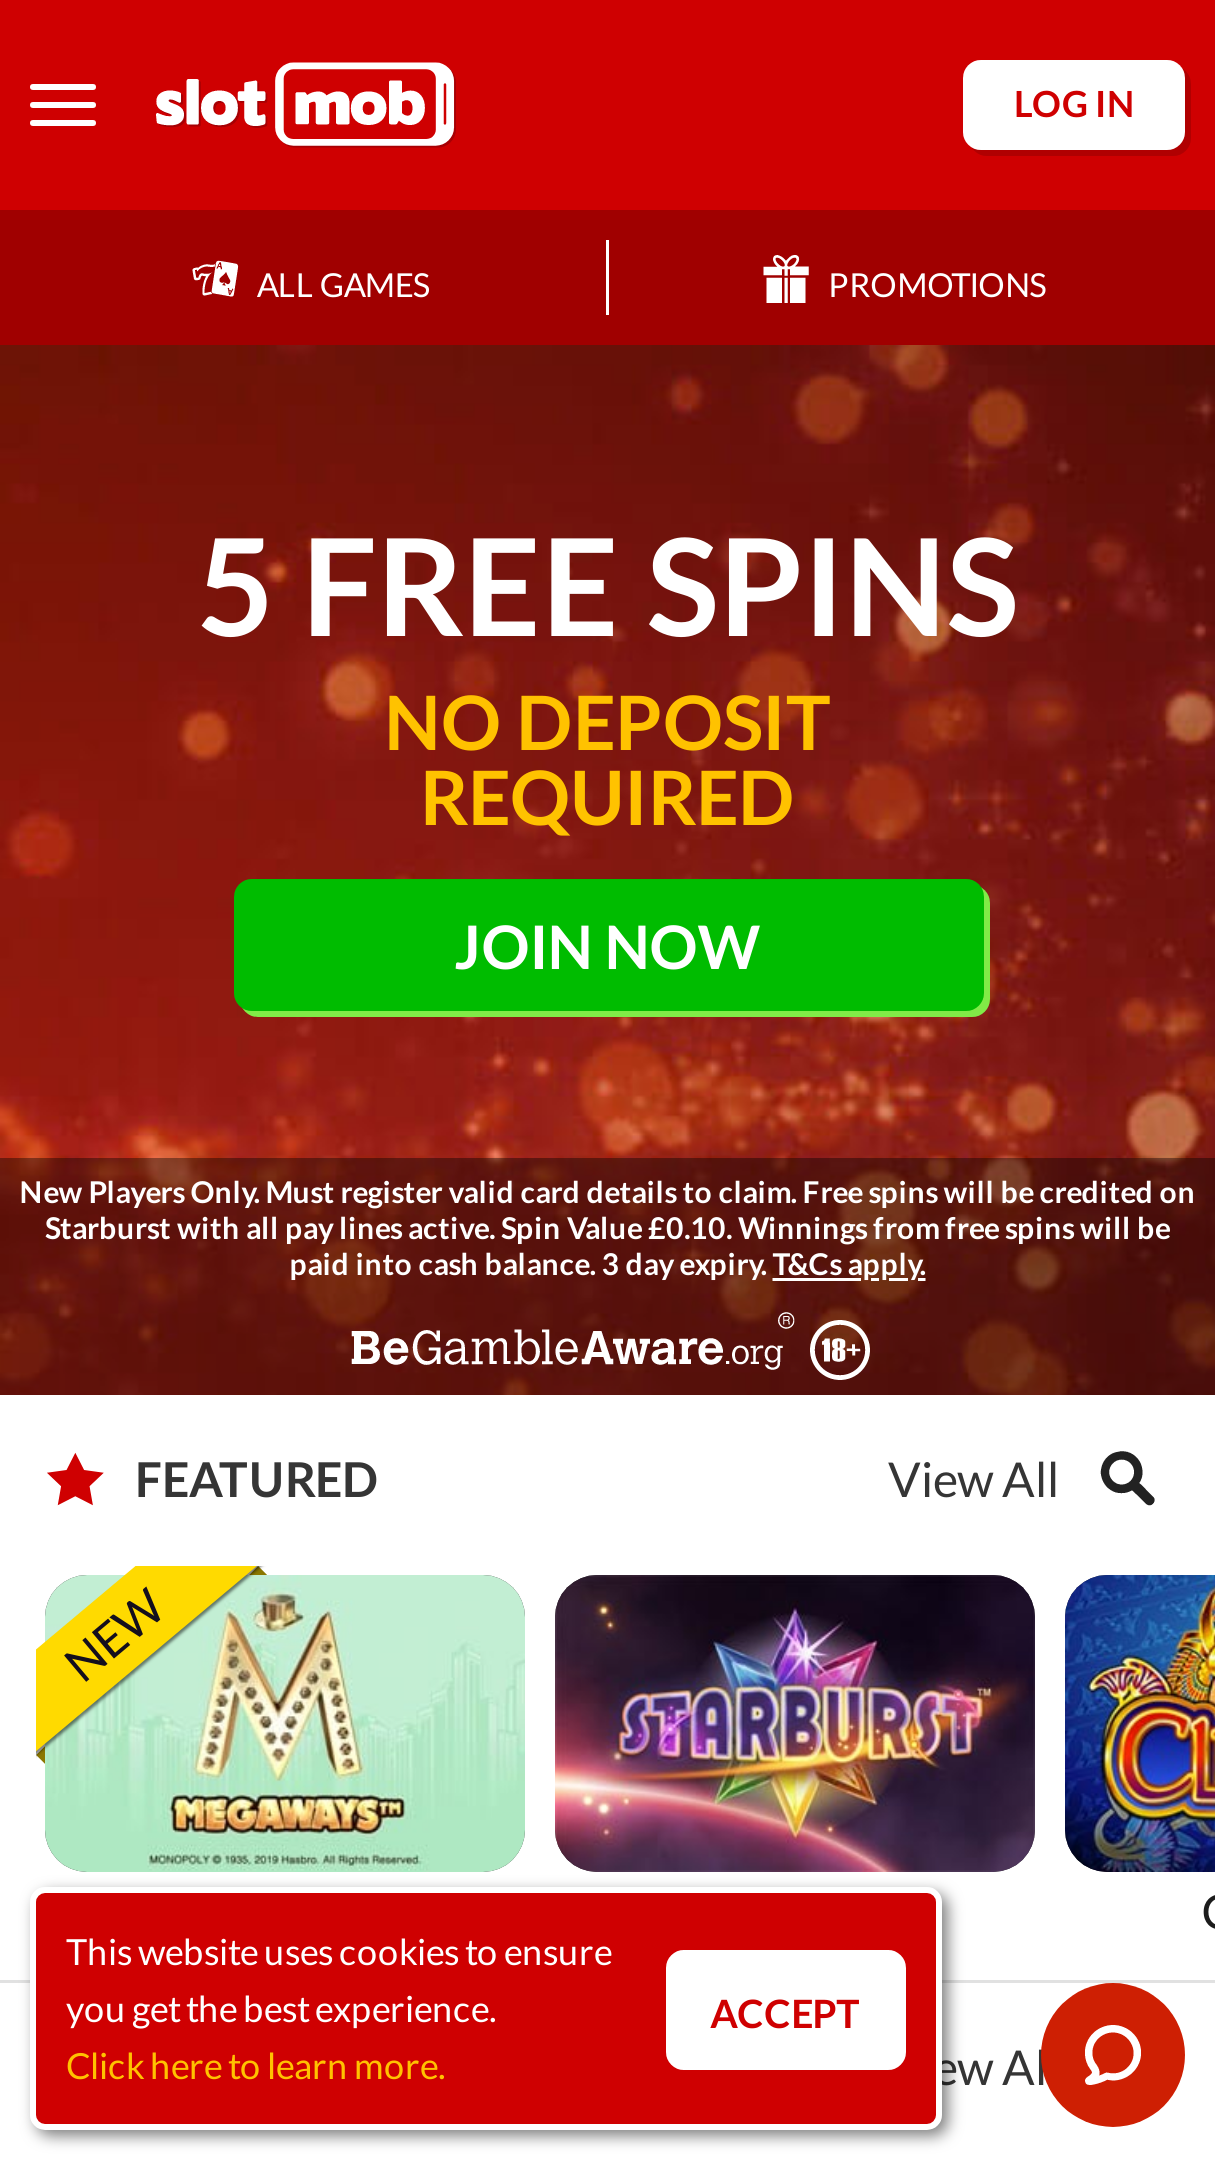Viewport: 1215px width, 2160px height.
Task: Open the hamburger menu
Action: 63,105
